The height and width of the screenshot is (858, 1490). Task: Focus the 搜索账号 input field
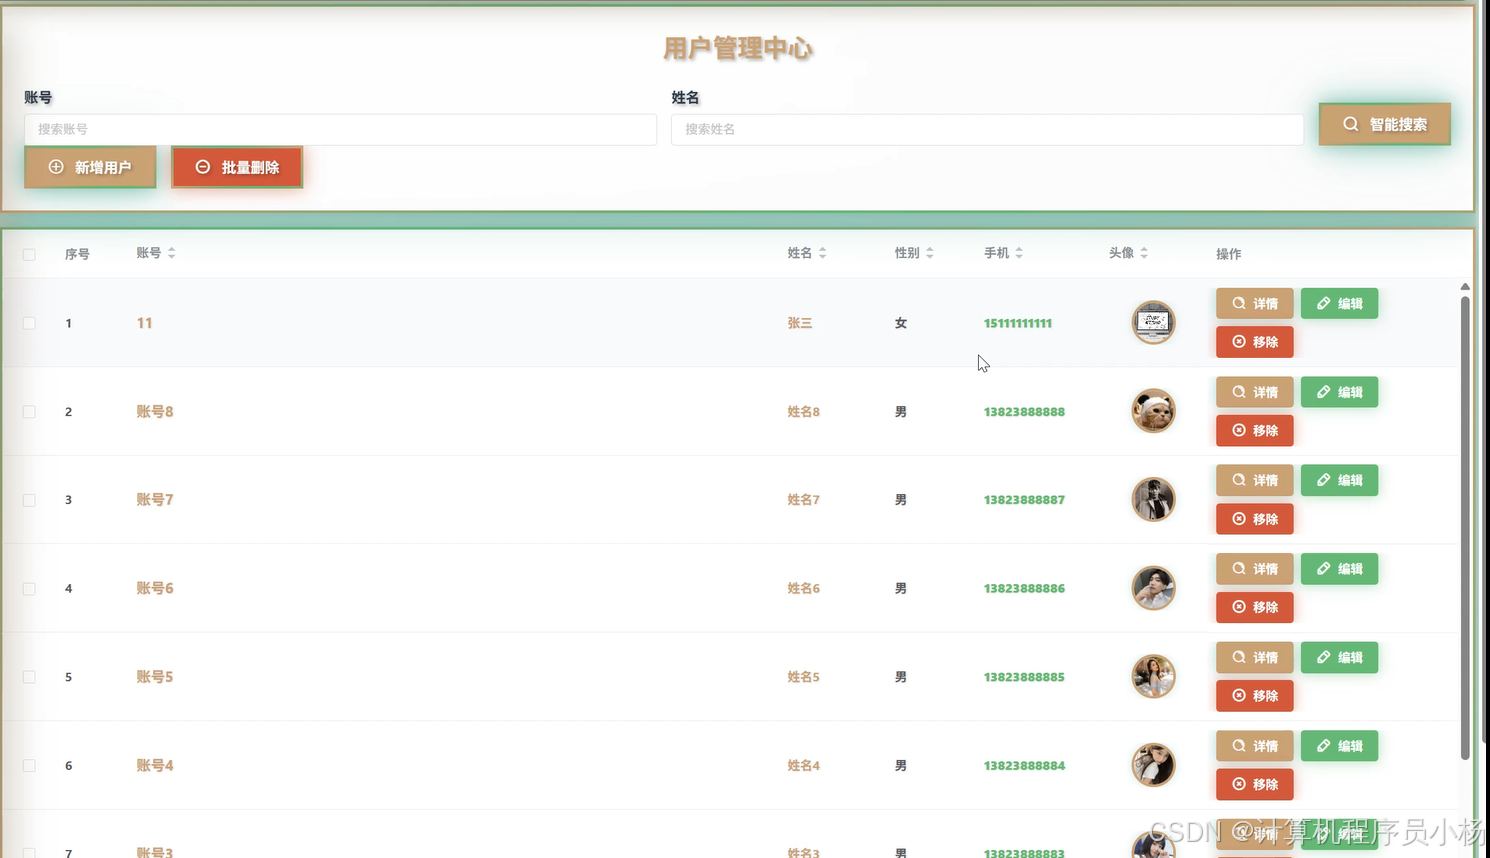[340, 129]
